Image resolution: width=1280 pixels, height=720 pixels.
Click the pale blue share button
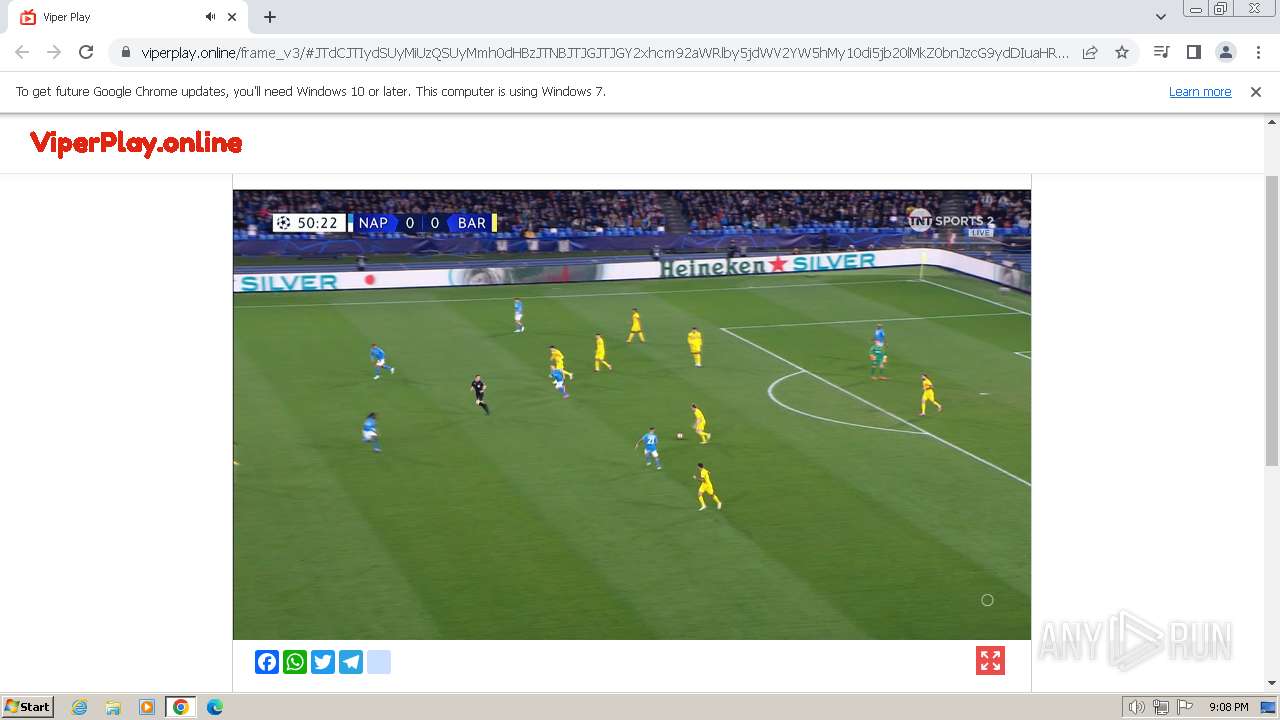pyautogui.click(x=379, y=662)
